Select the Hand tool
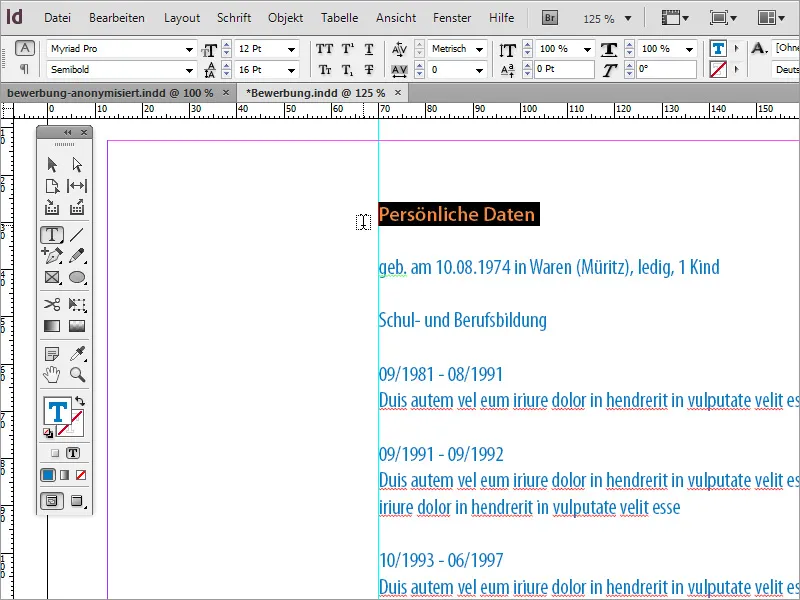 coord(52,375)
